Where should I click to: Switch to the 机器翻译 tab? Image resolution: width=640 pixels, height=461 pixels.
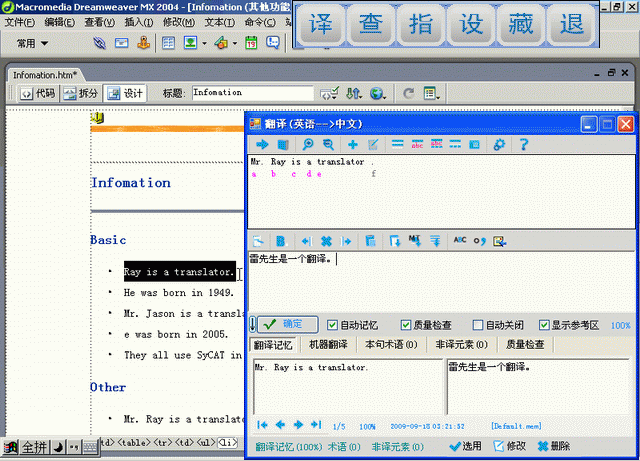[x=329, y=345]
